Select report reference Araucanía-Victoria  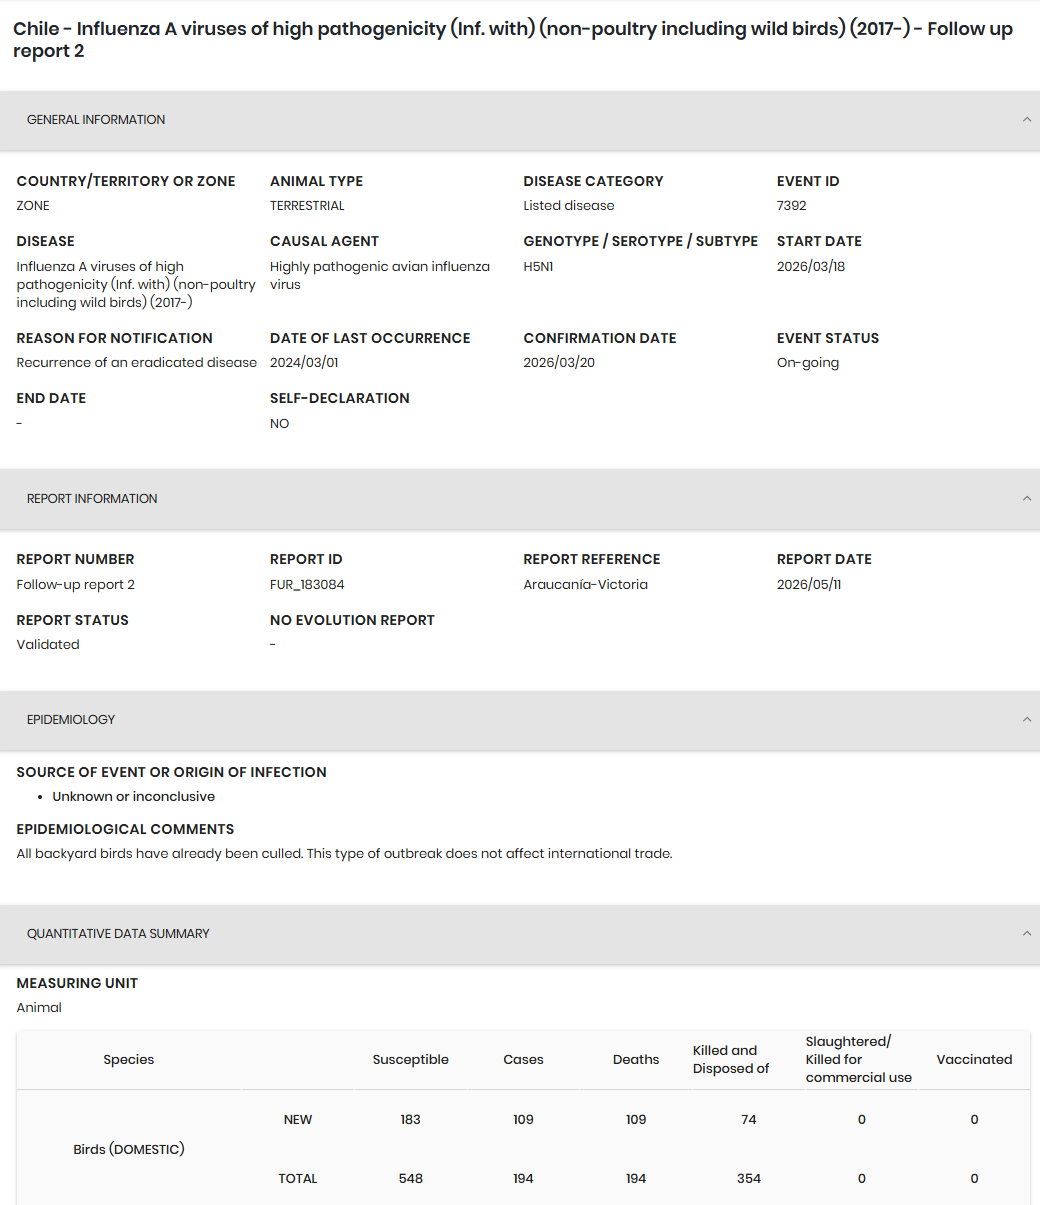585,585
